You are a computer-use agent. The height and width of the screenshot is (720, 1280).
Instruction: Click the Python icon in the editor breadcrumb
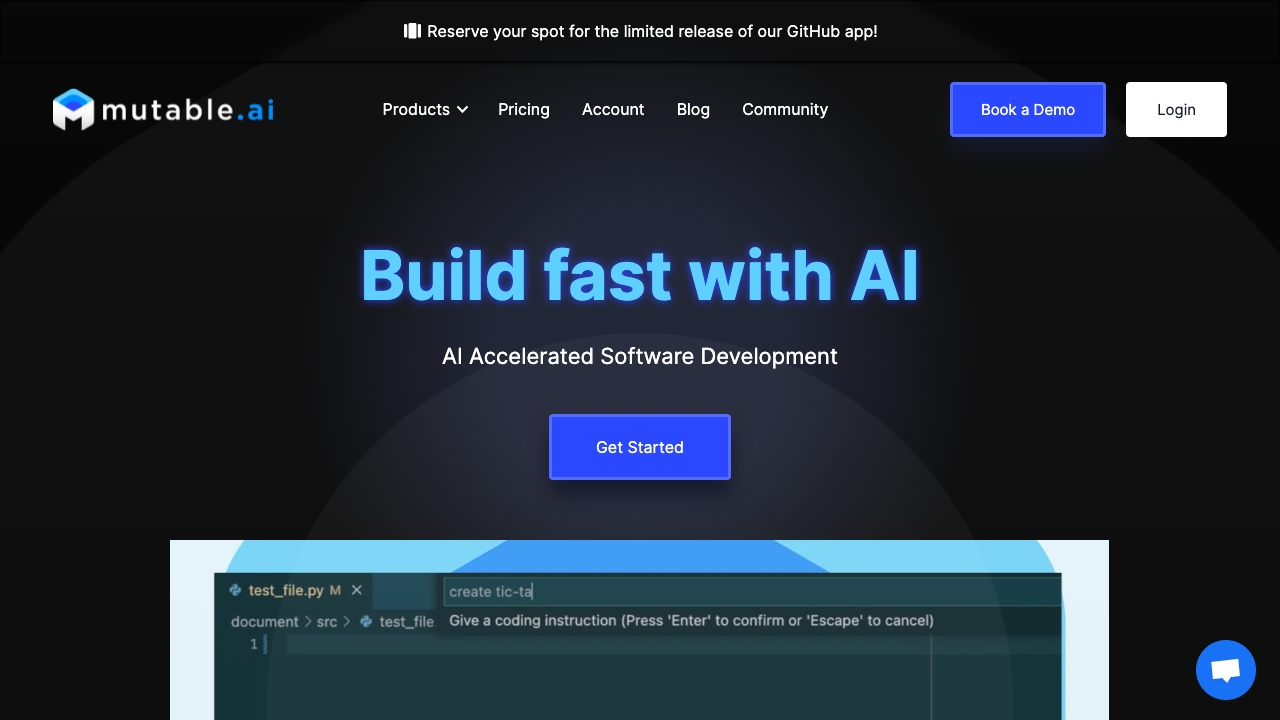pyautogui.click(x=366, y=621)
